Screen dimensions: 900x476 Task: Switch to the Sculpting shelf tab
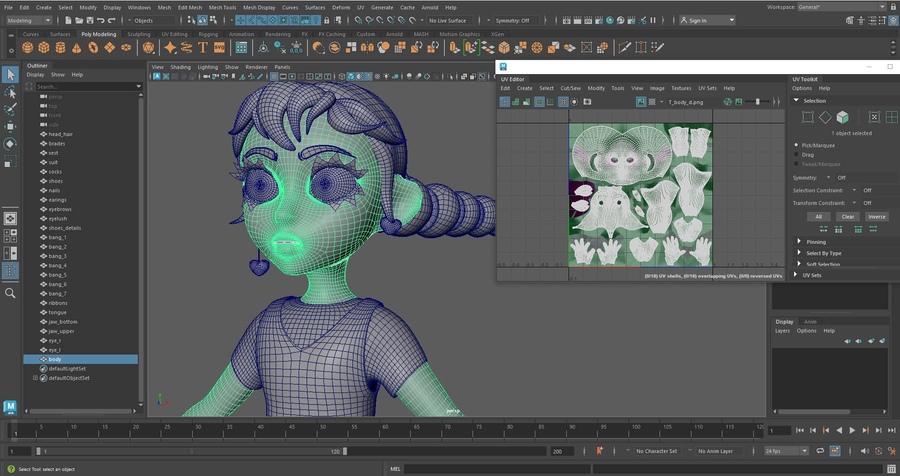tap(139, 34)
